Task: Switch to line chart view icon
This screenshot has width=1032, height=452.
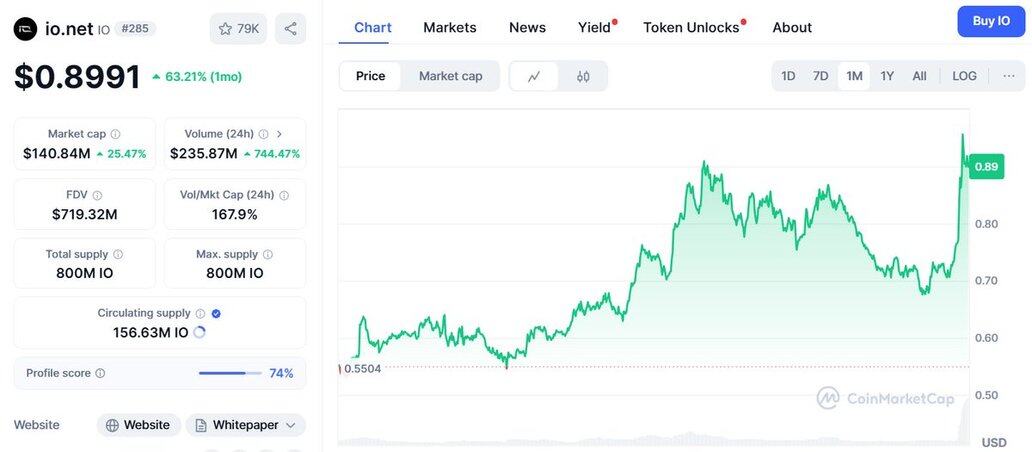Action: tap(535, 76)
